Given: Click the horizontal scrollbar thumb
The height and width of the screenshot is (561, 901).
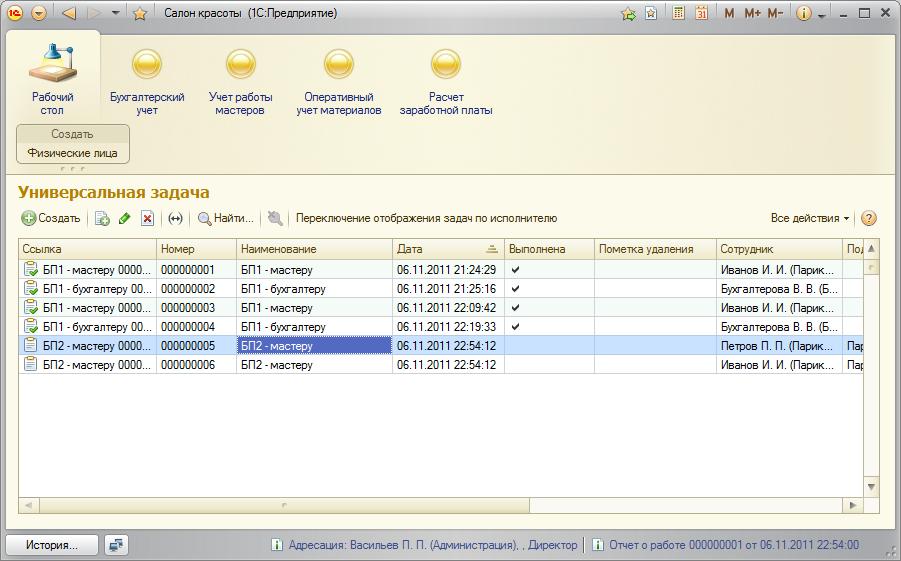Looking at the screenshot, I should (284, 505).
